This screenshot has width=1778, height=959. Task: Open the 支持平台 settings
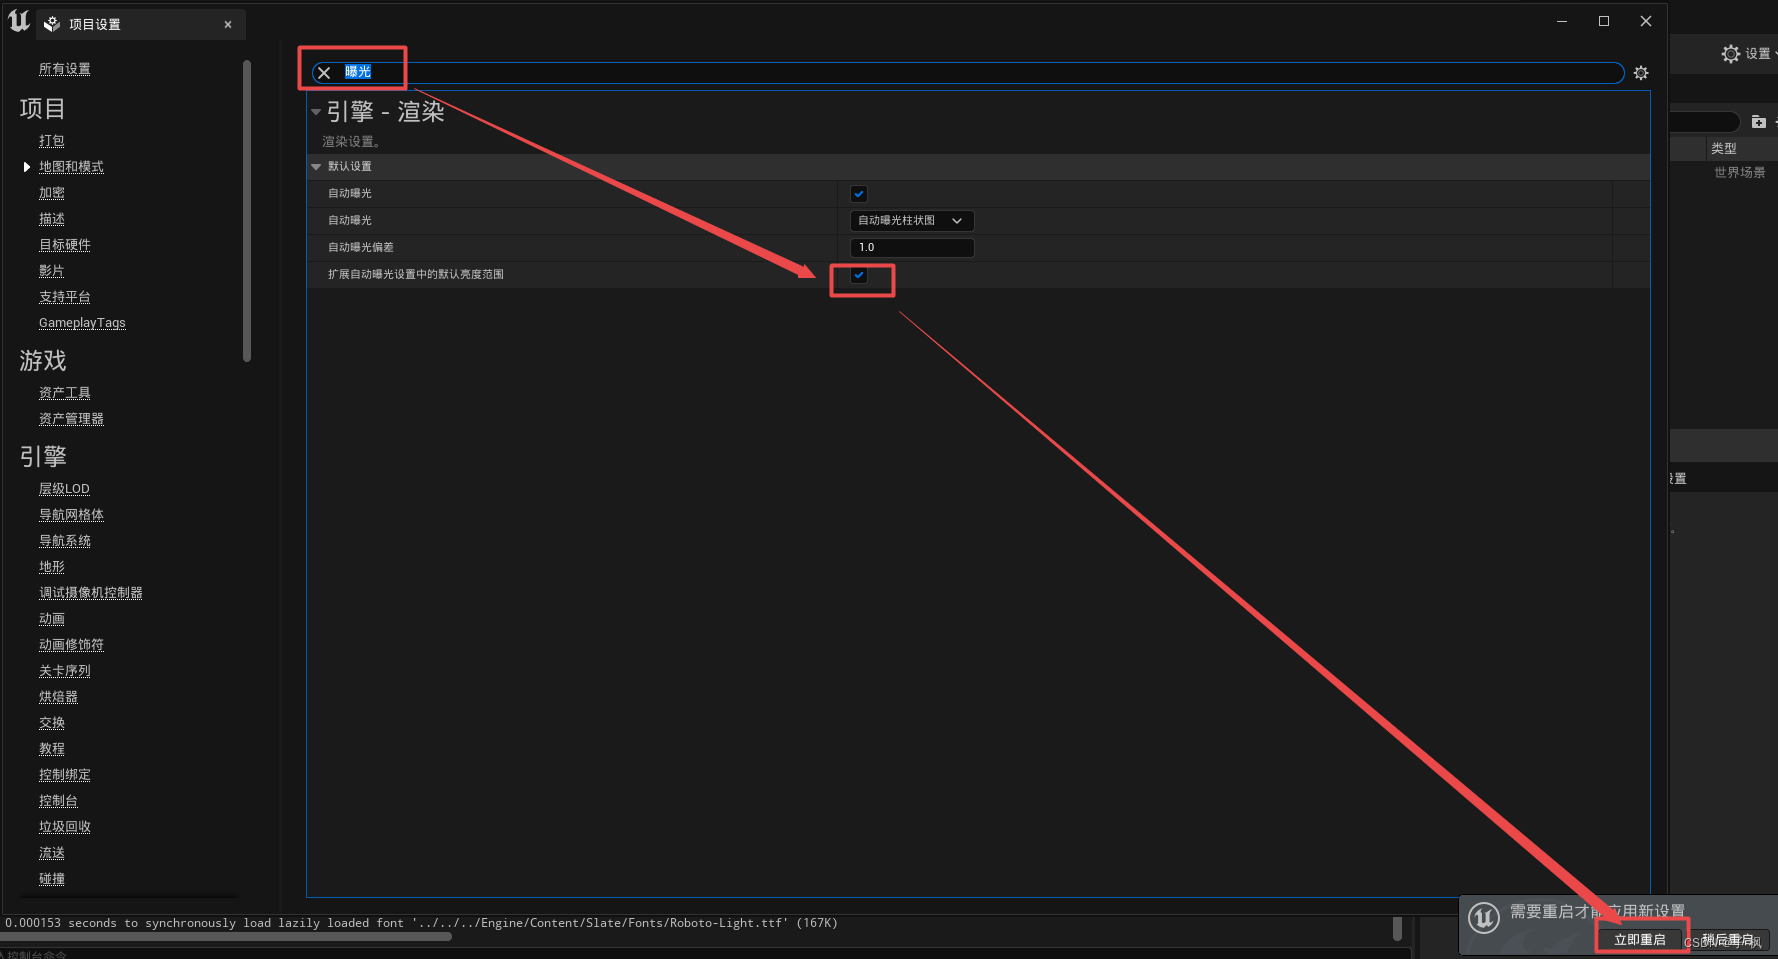pyautogui.click(x=64, y=297)
